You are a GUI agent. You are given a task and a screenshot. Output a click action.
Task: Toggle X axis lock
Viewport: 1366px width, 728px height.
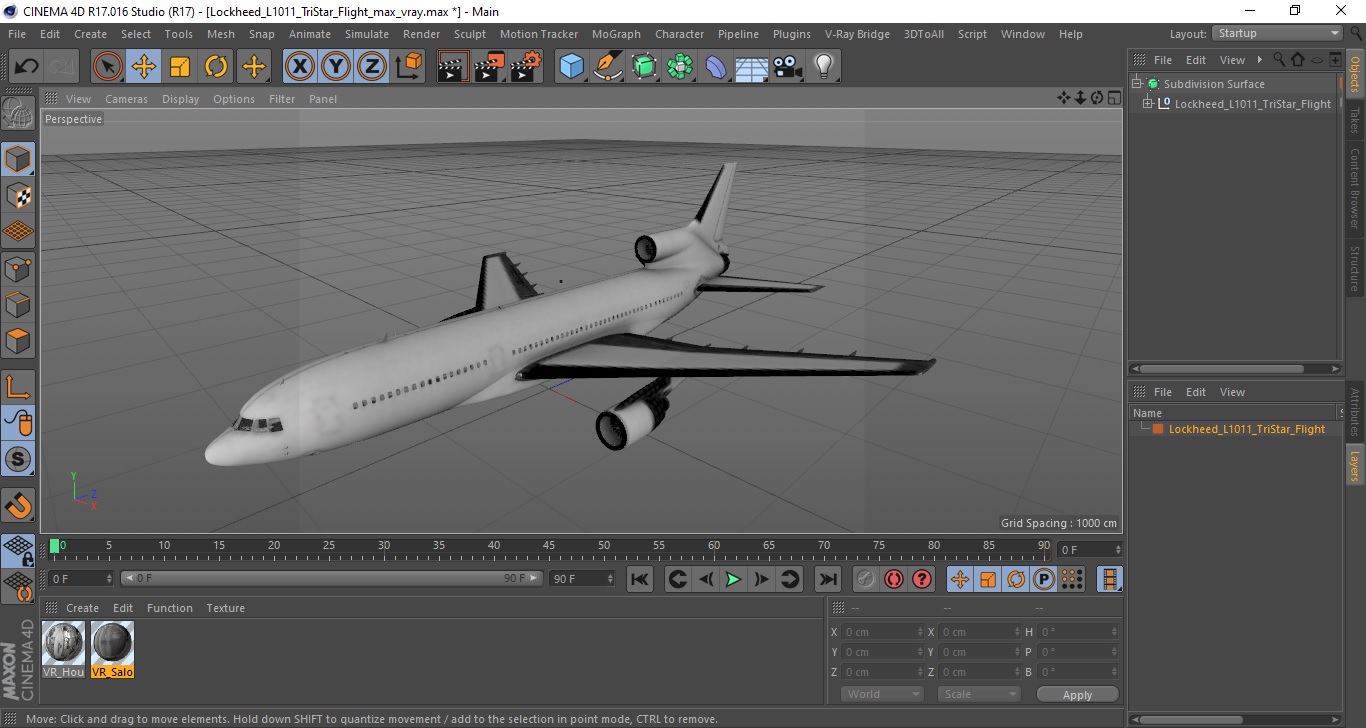click(300, 67)
